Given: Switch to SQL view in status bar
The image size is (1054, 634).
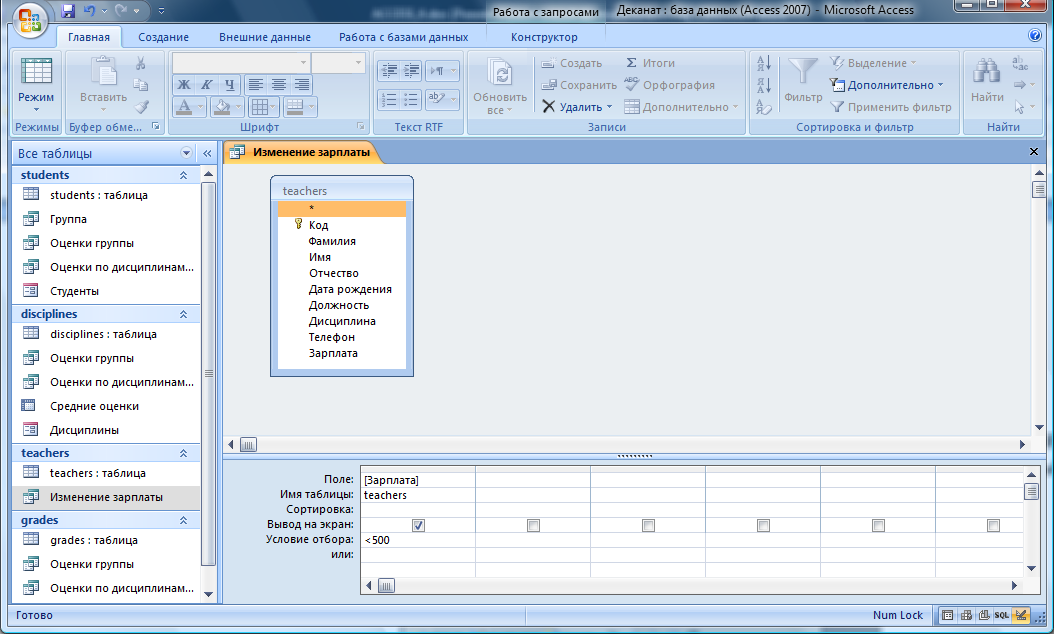Looking at the screenshot, I should tap(1001, 615).
